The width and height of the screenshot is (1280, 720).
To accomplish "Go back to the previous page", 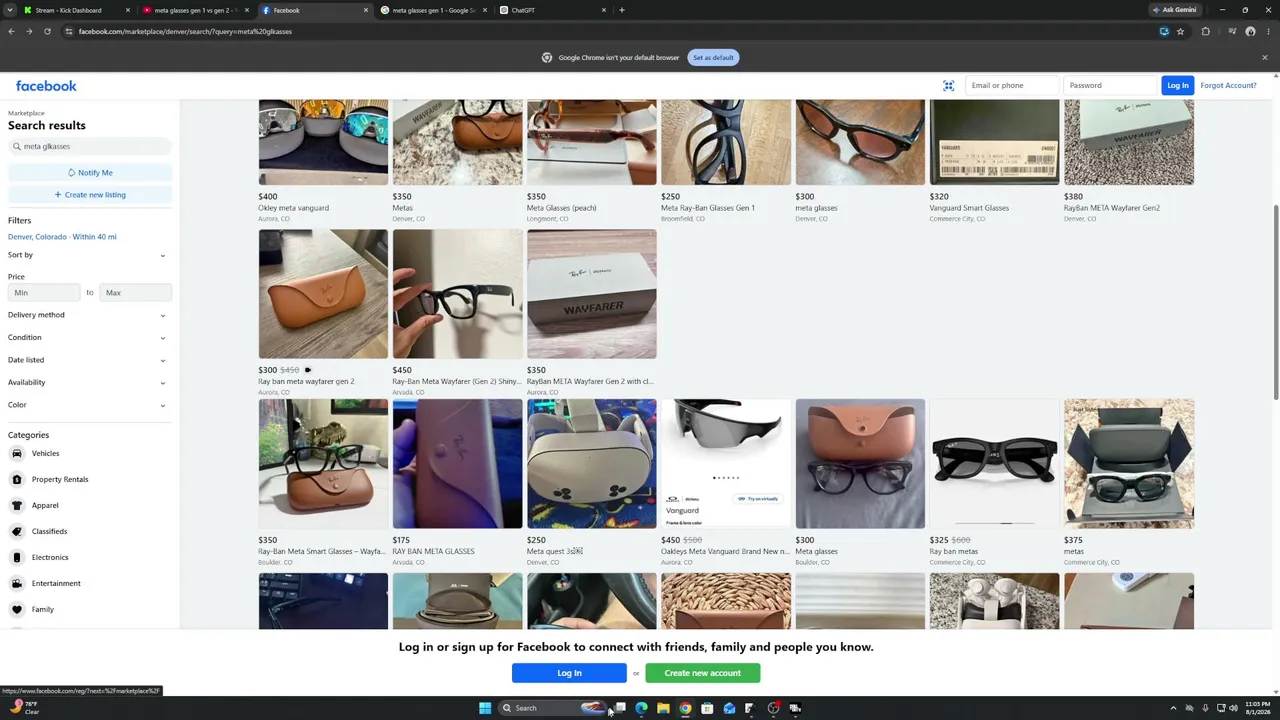I will 11,31.
